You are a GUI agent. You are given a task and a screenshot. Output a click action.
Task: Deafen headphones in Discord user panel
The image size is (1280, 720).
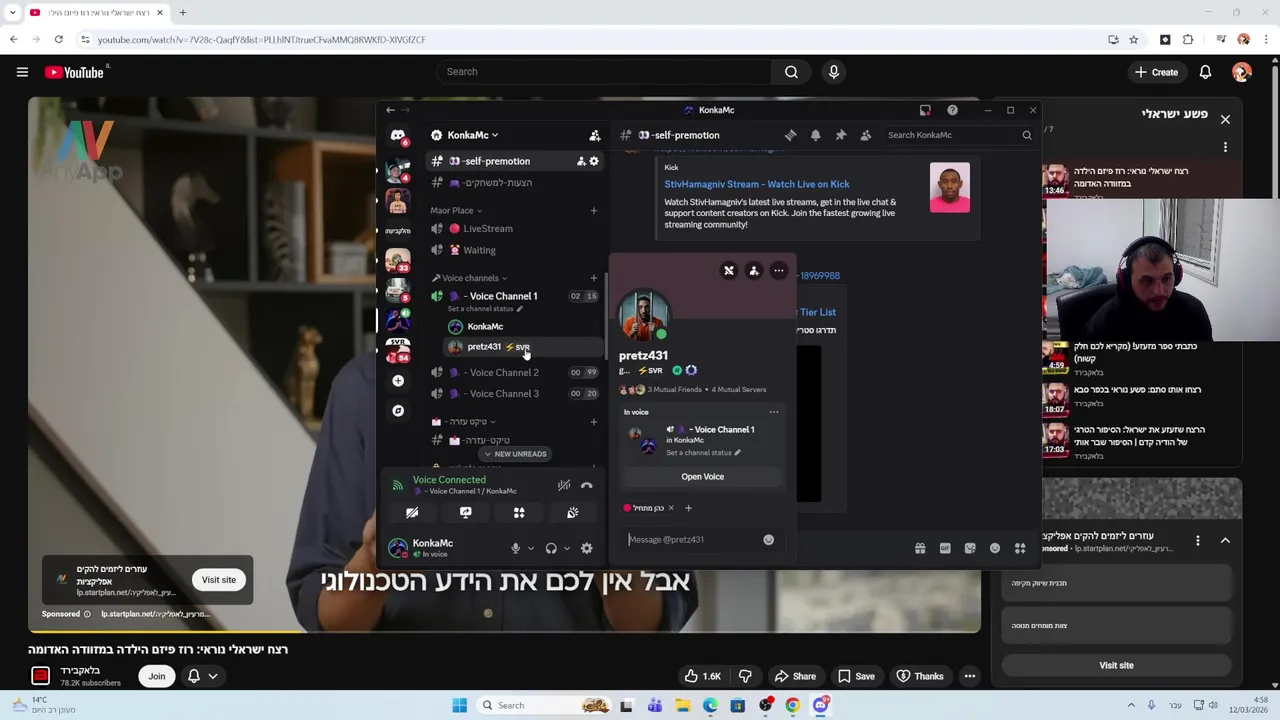point(551,548)
